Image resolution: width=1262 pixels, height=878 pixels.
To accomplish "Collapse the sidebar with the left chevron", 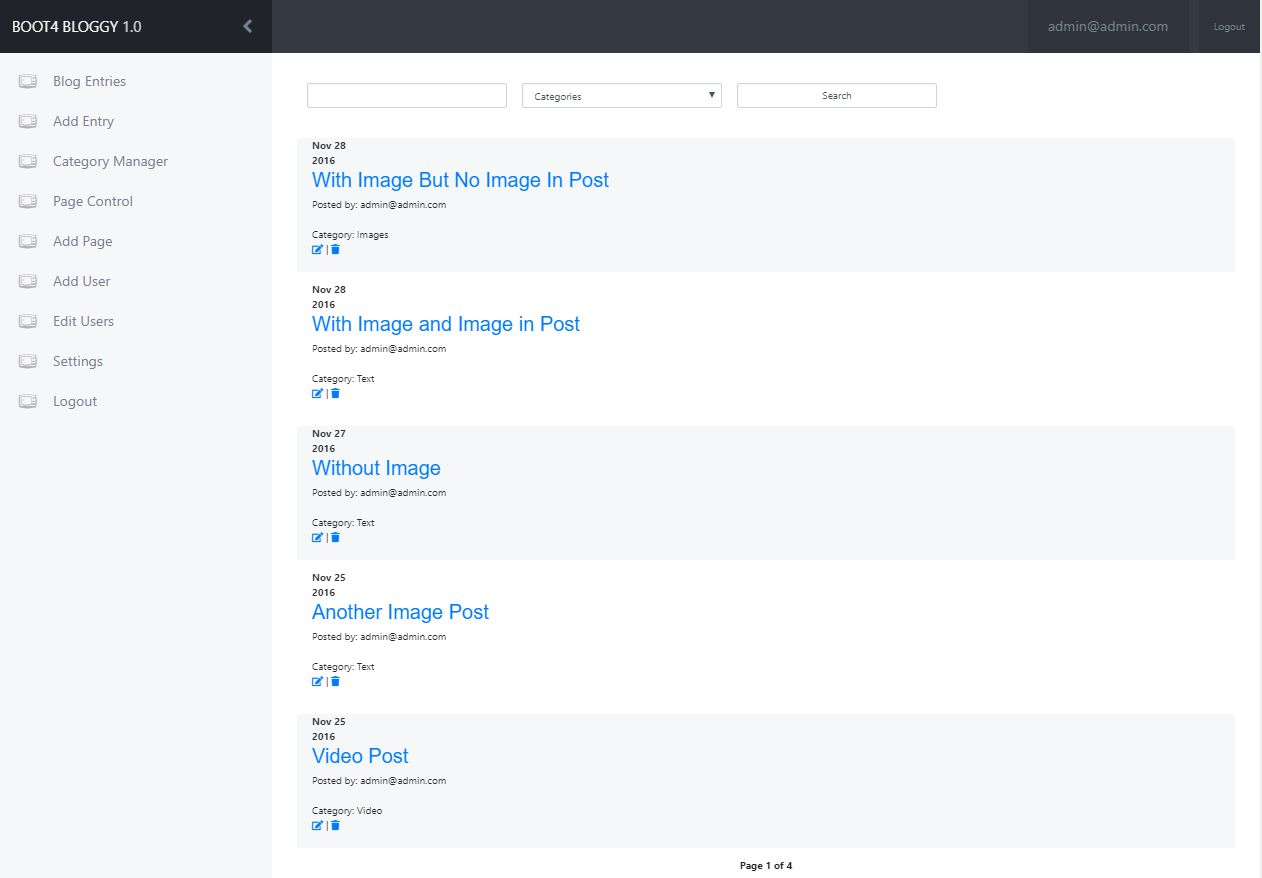I will pyautogui.click(x=248, y=26).
